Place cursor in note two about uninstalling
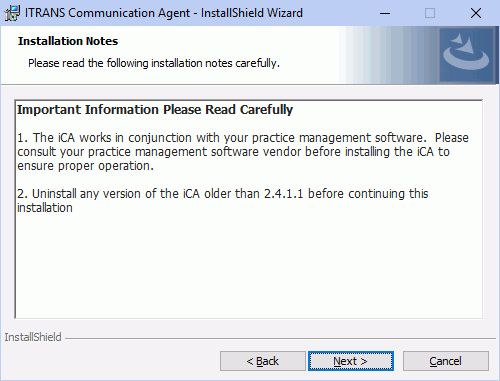The height and width of the screenshot is (381, 500). pyautogui.click(x=223, y=201)
